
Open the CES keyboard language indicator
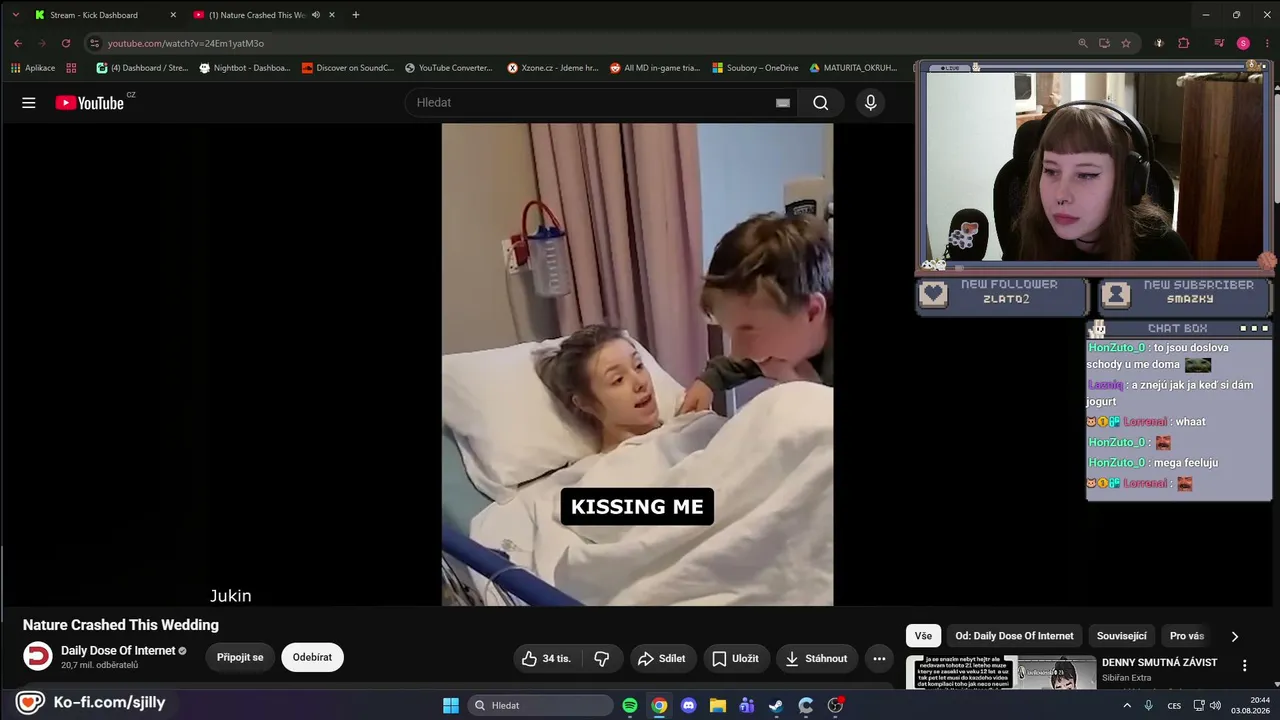point(1174,705)
